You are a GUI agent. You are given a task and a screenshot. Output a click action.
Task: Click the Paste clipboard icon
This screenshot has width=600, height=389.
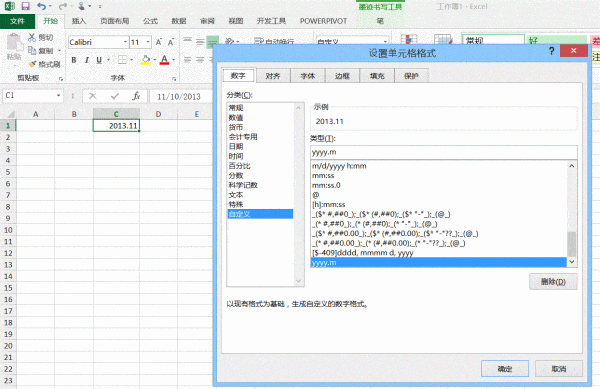click(x=14, y=43)
